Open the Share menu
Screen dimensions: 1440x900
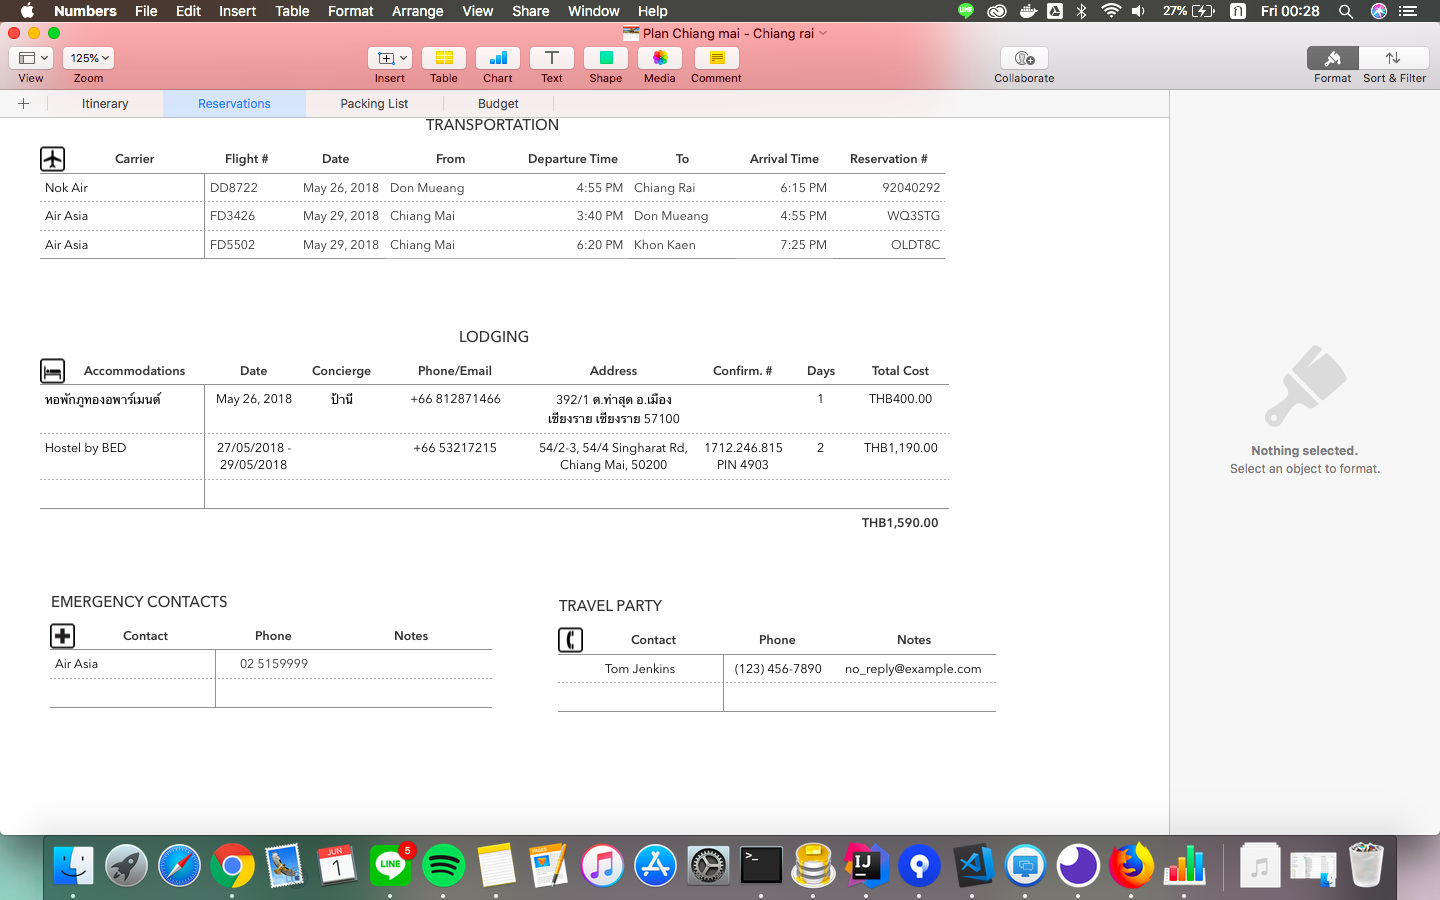[530, 11]
